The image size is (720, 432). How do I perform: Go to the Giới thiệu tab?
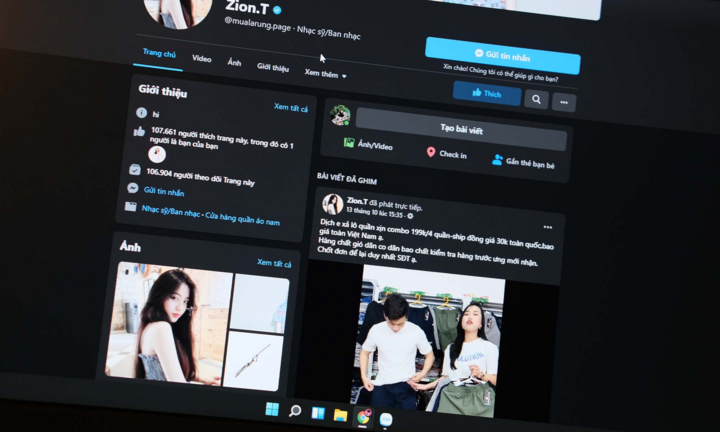click(273, 67)
